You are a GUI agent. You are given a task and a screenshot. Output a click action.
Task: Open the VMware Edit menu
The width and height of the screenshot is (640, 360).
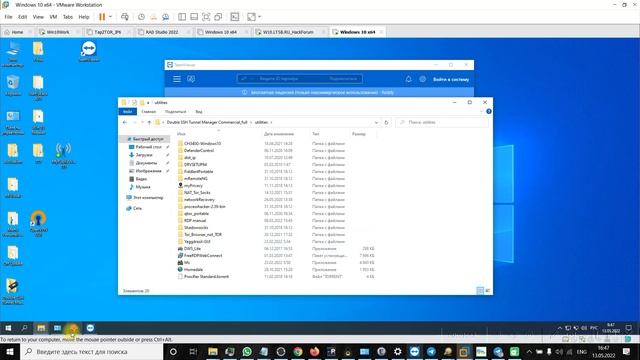(22, 17)
